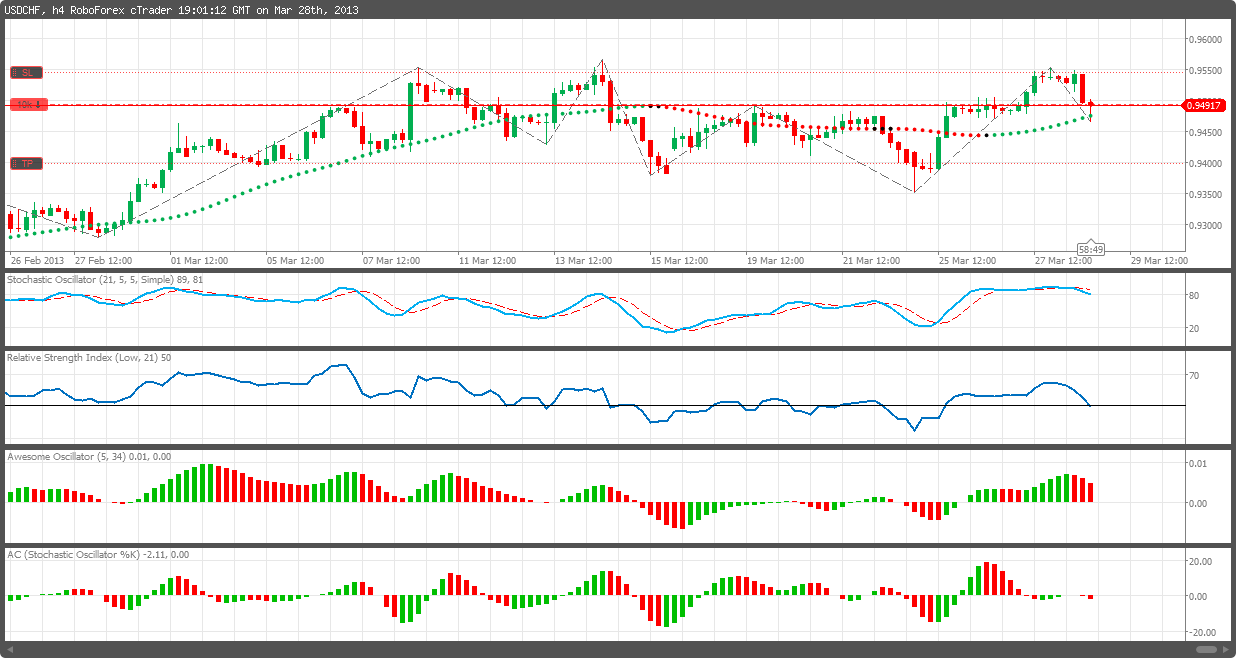Click the AC -20.00 axis label
This screenshot has height=658, width=1236.
1202,632
